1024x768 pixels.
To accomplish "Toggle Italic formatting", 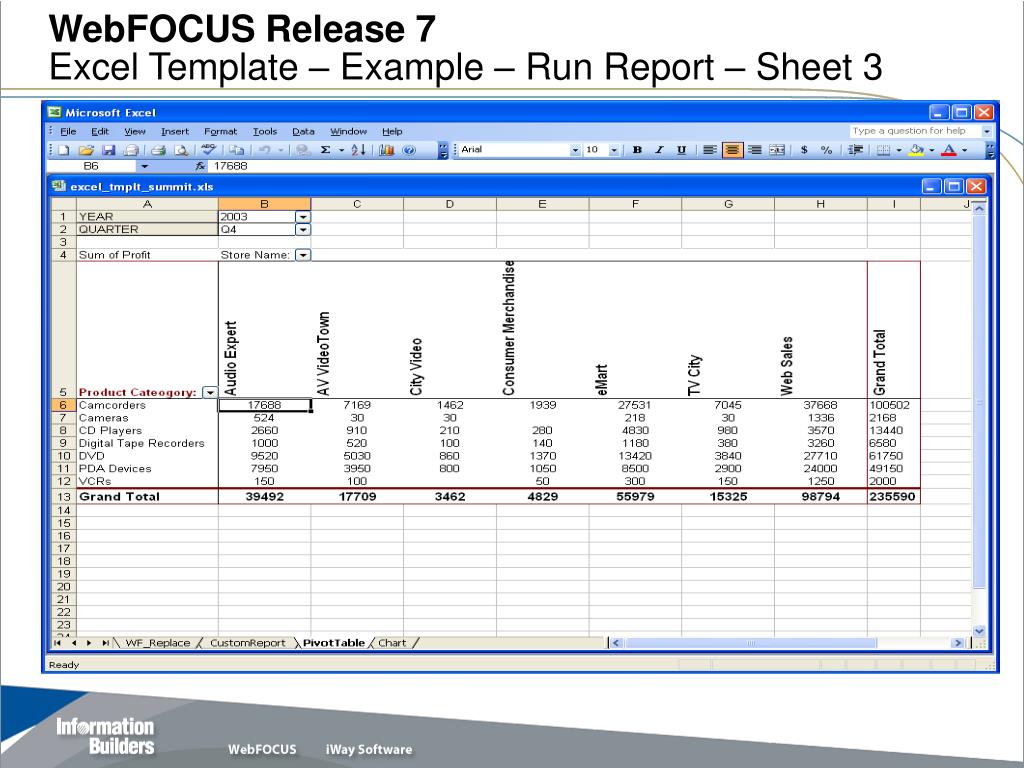I will pyautogui.click(x=659, y=150).
